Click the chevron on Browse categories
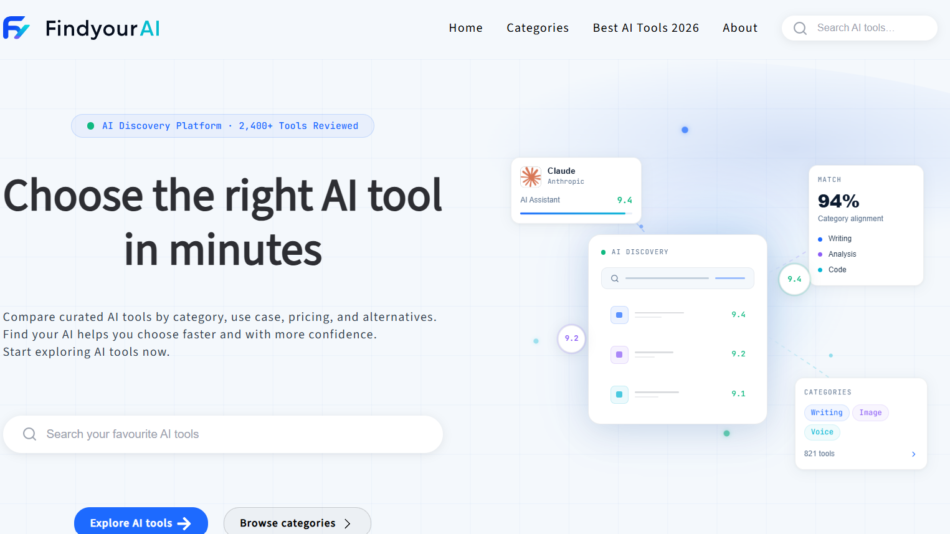Viewport: 950px width, 534px height. click(x=347, y=524)
